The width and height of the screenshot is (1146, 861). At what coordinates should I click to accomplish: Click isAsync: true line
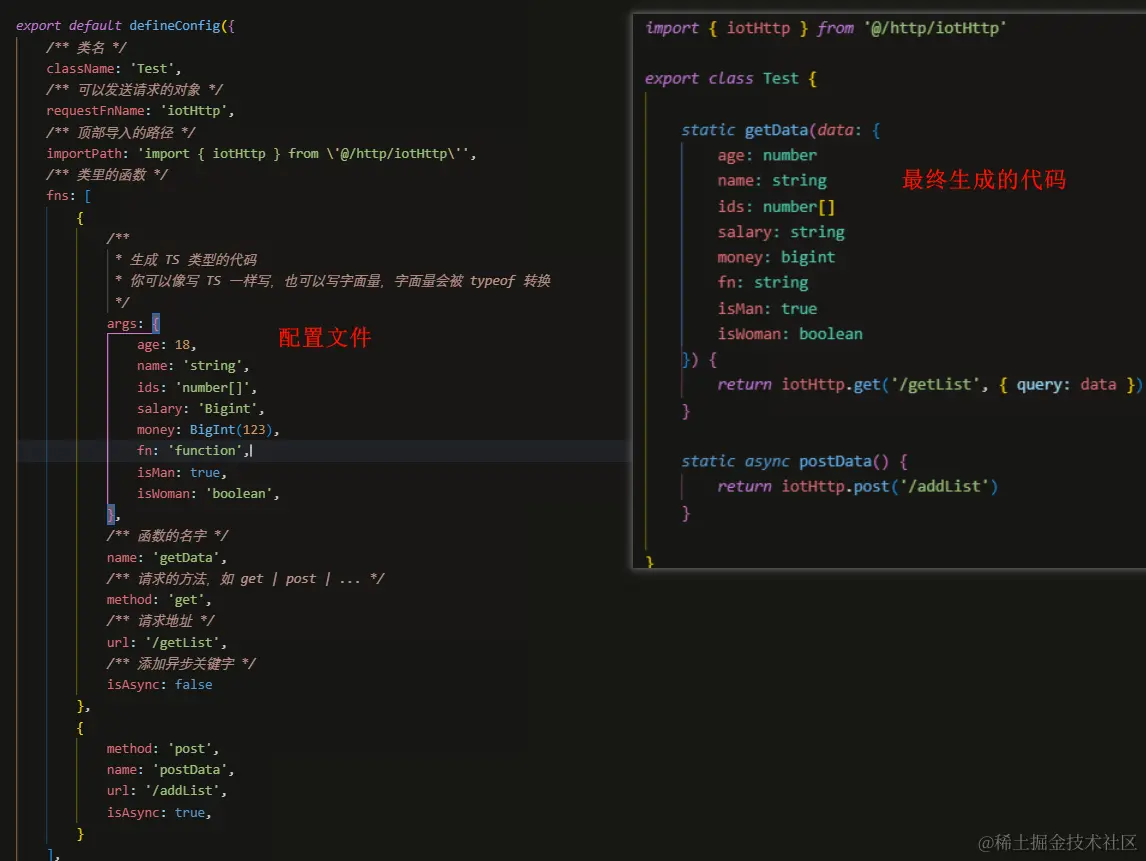coord(159,813)
